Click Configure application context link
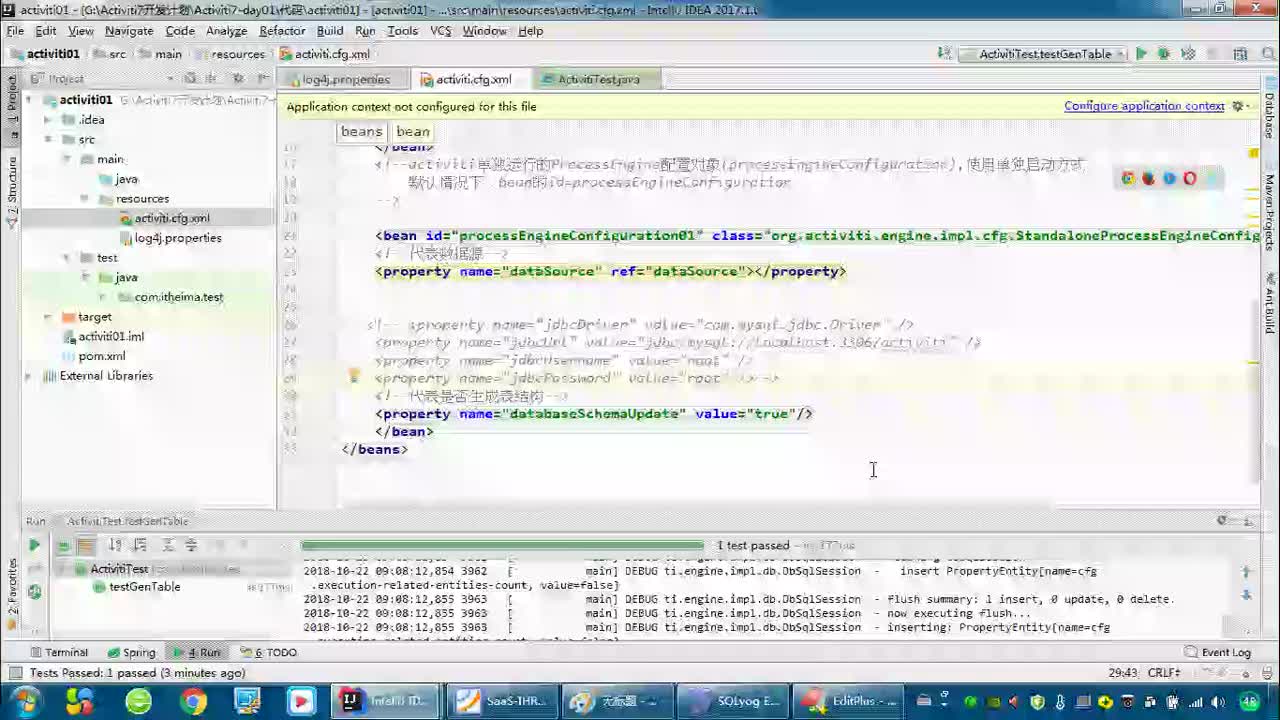1280x720 pixels. click(1144, 106)
